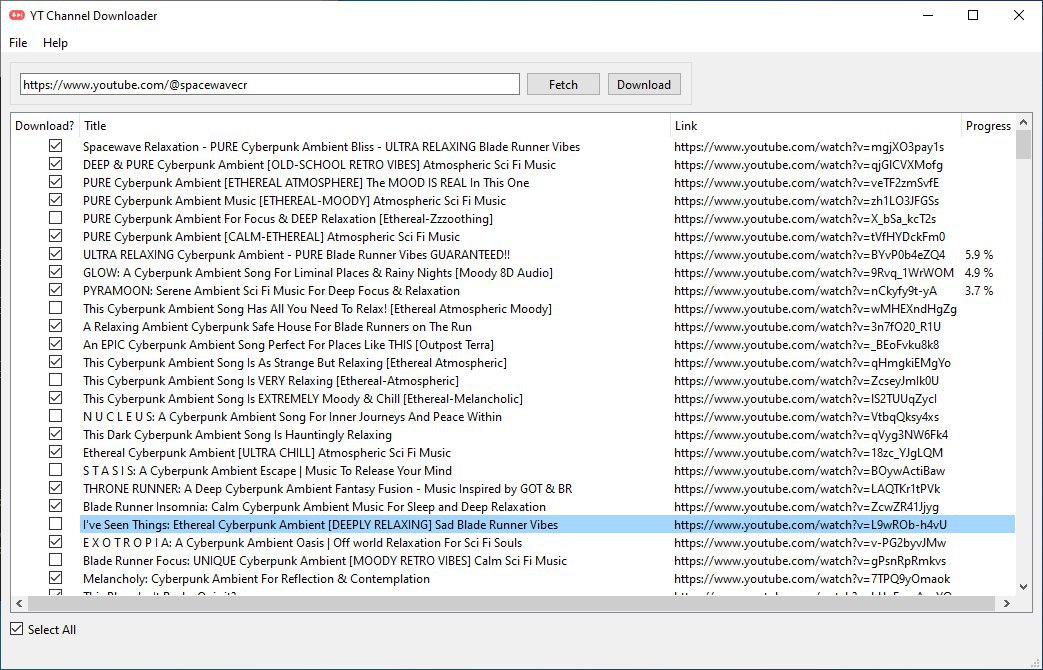1043x670 pixels.
Task: Click link ending in L9wROb-h4vU
Action: 810,525
